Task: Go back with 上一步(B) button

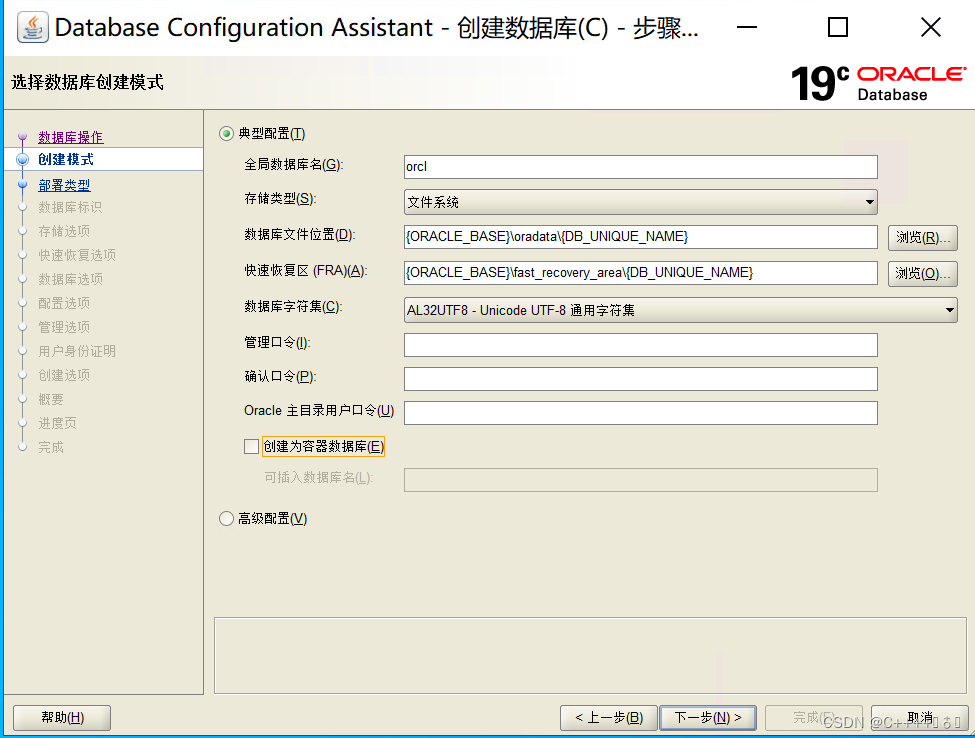Action: (x=609, y=718)
